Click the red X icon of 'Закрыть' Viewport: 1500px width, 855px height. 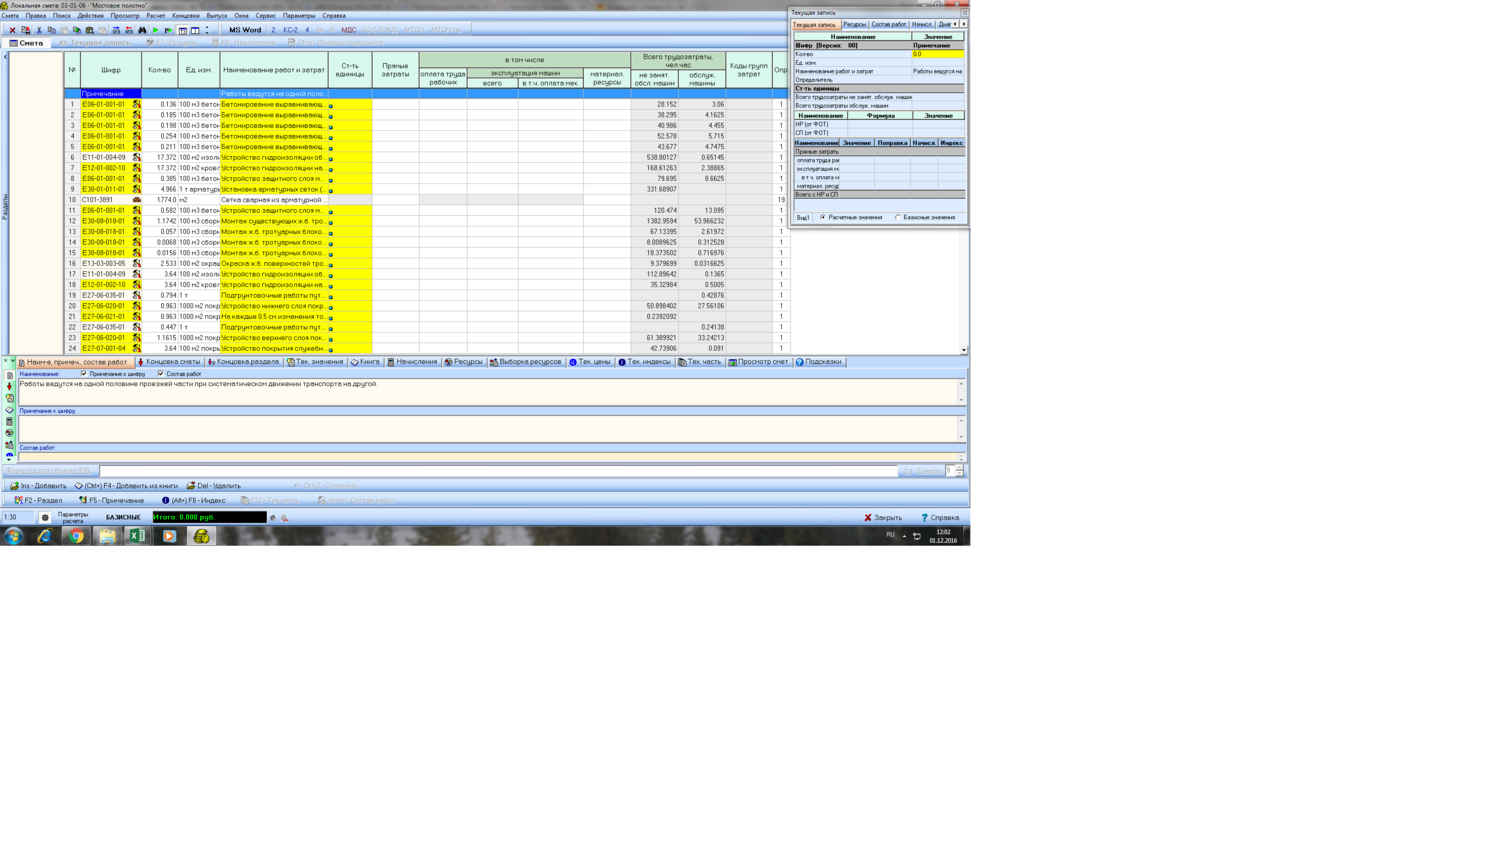tap(868, 518)
